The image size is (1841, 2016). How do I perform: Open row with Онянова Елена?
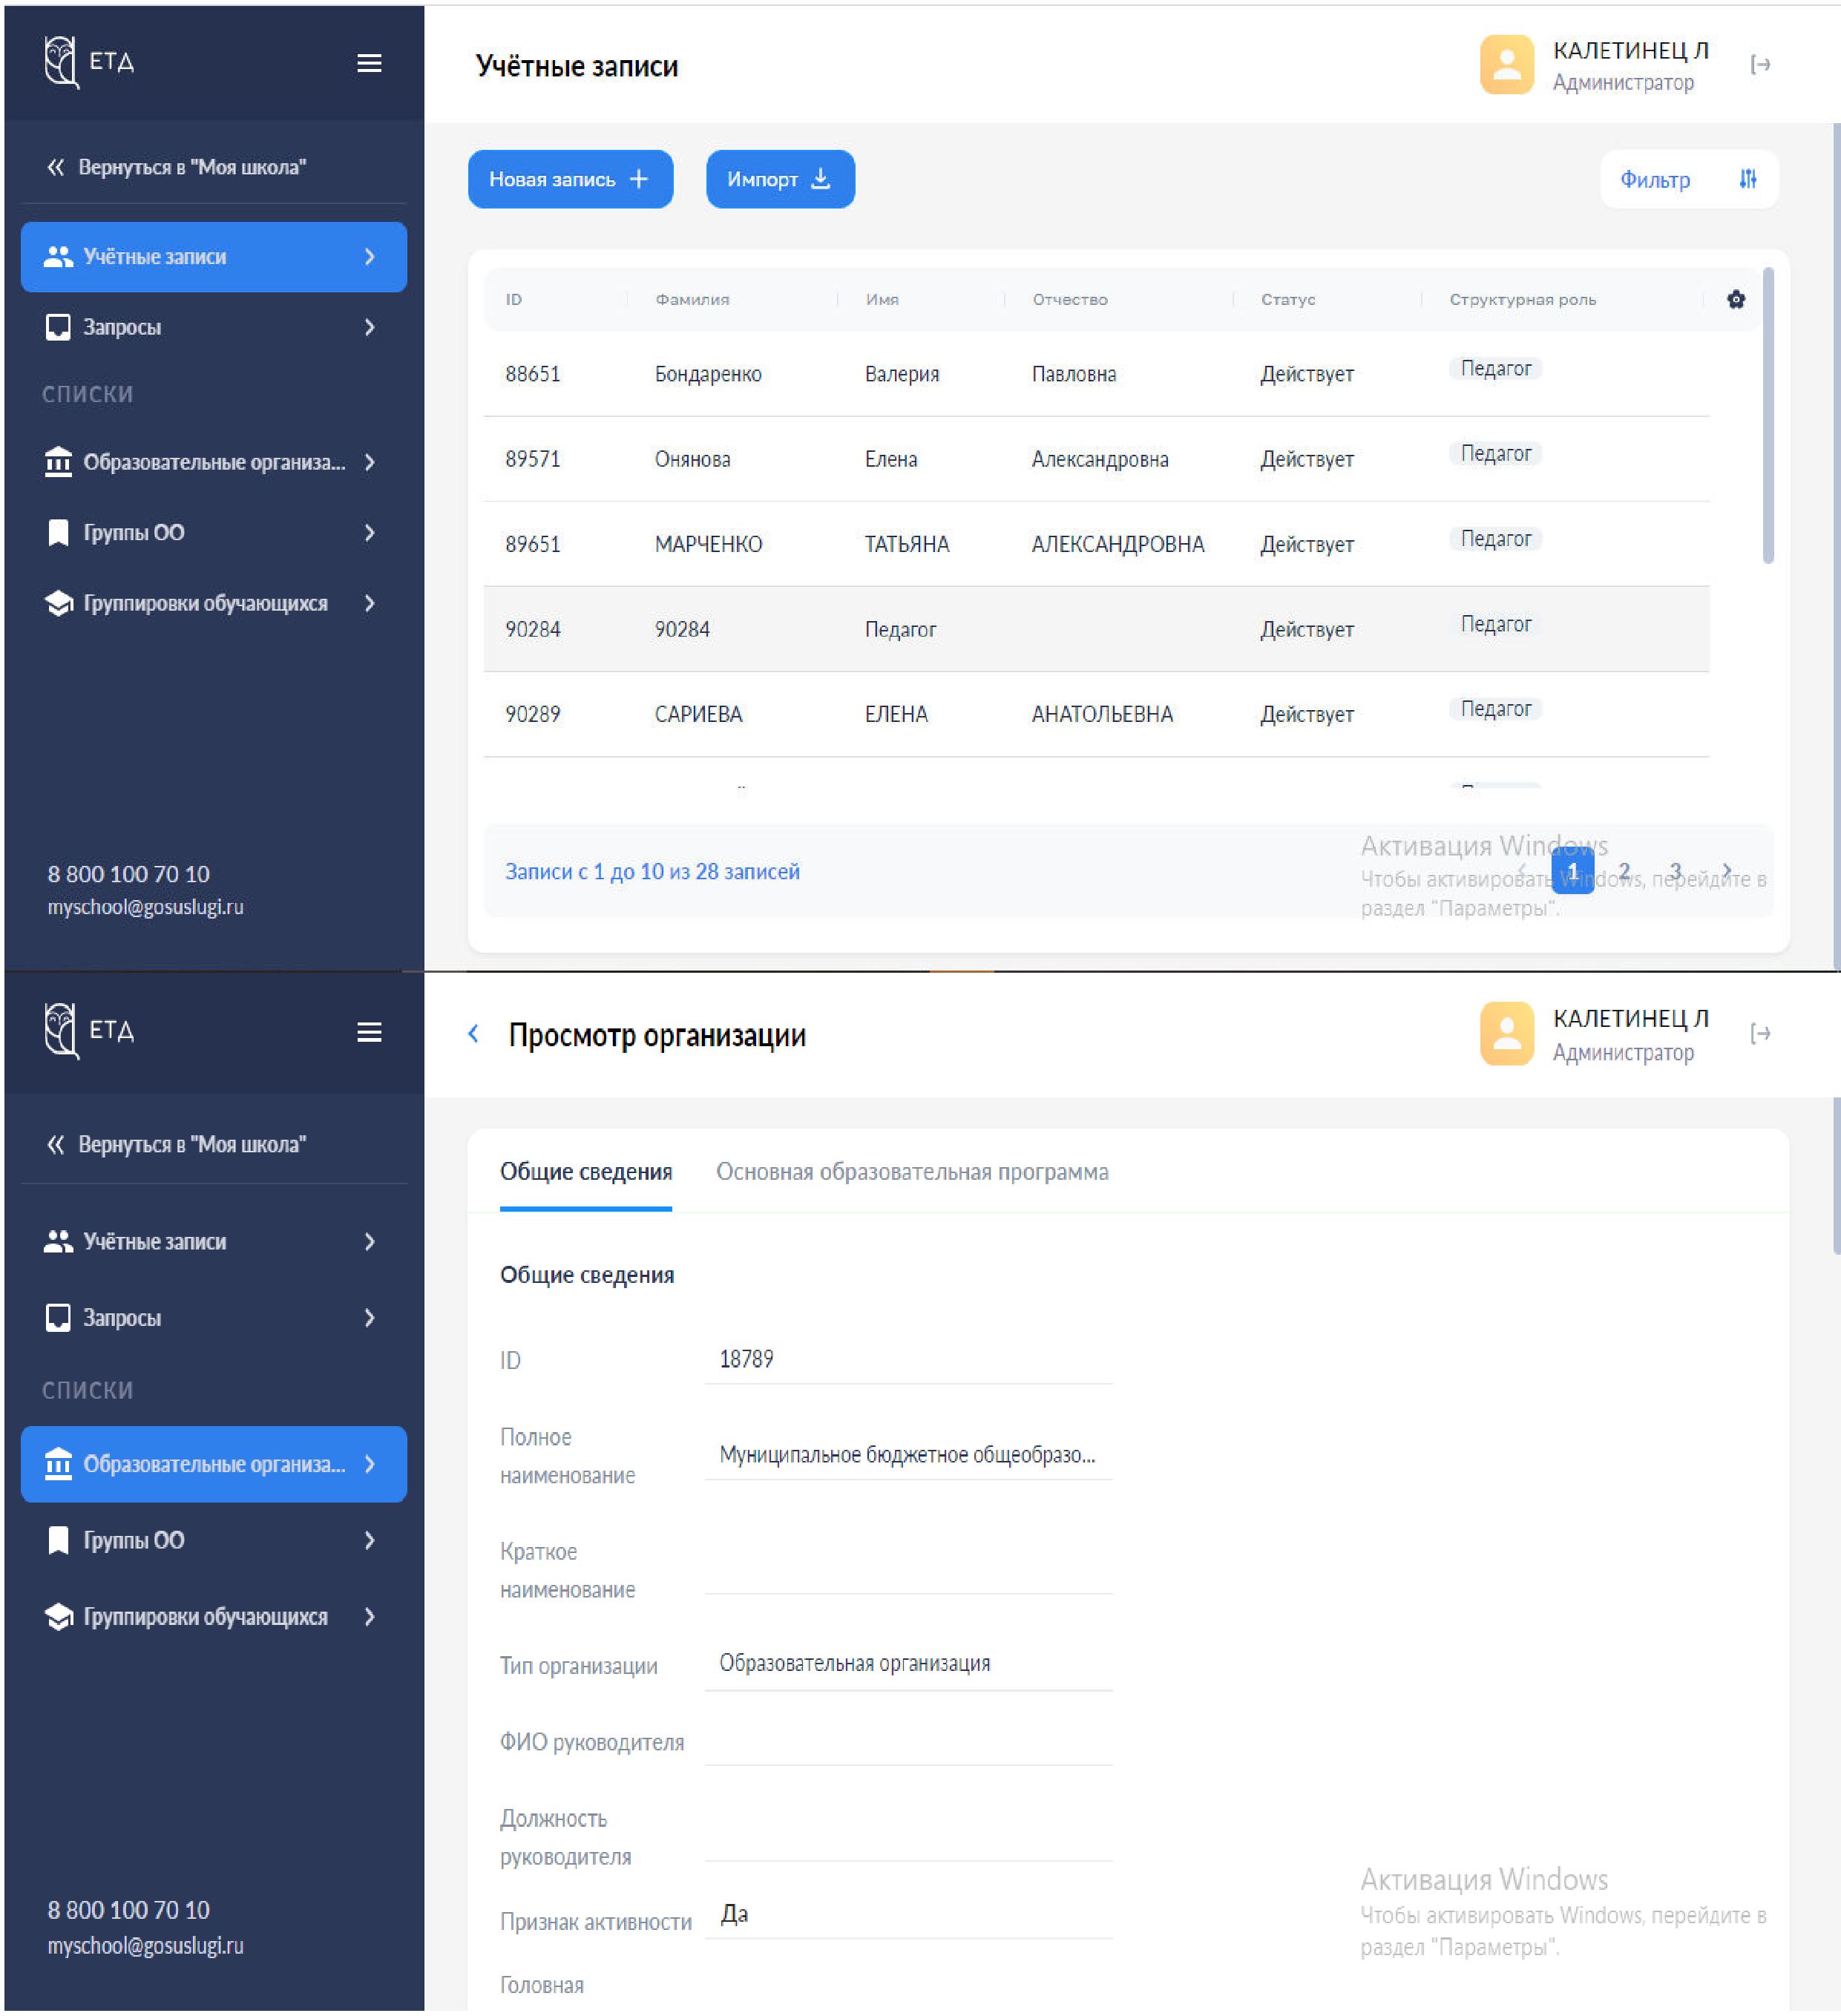click(x=1096, y=459)
